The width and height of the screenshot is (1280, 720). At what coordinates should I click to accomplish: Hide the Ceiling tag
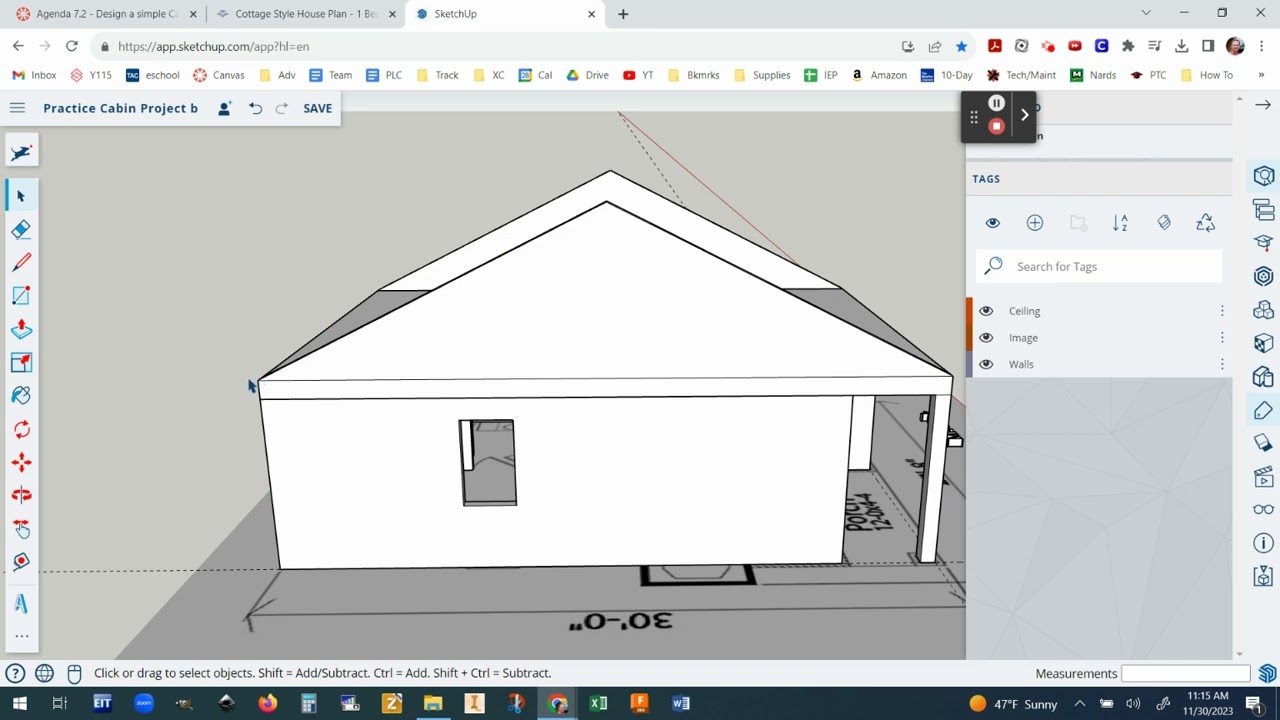point(986,311)
